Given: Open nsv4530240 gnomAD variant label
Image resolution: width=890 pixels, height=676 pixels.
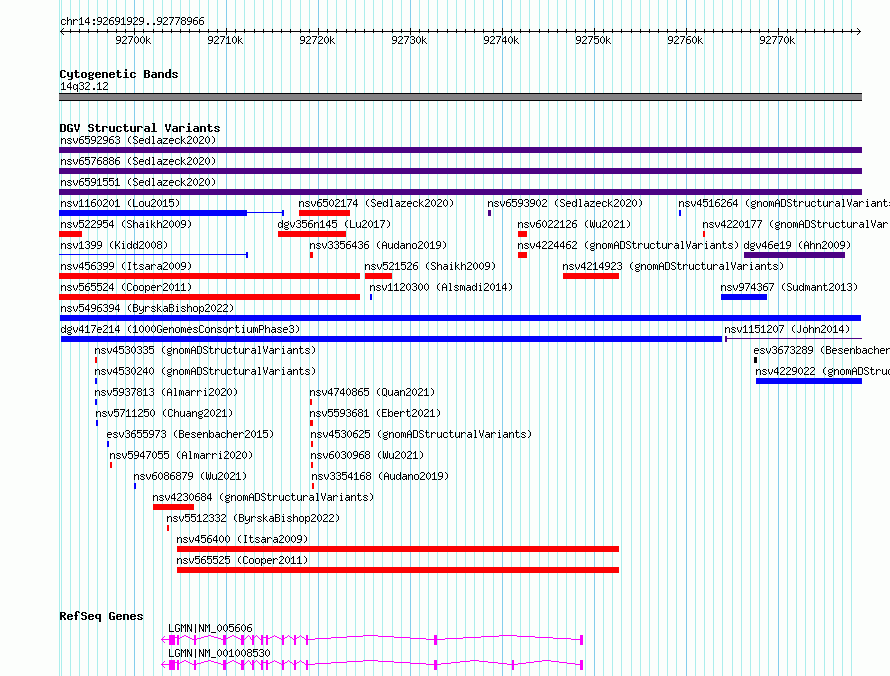Looking at the screenshot, I should [x=205, y=371].
